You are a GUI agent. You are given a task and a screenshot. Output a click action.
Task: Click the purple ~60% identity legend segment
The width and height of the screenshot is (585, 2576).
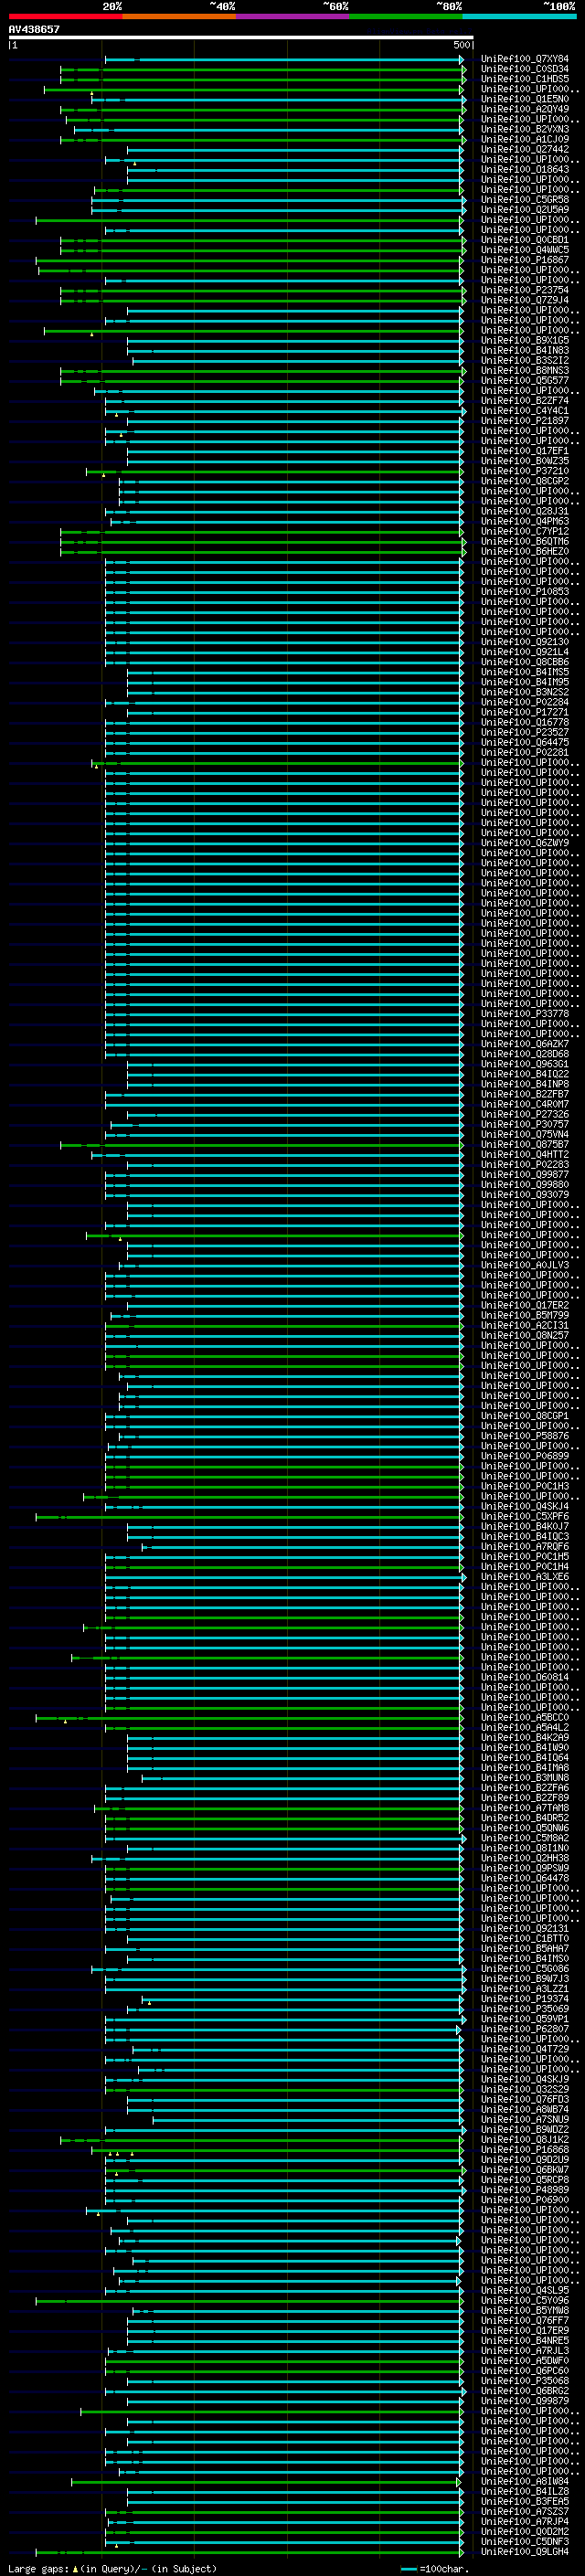pyautogui.click(x=293, y=16)
